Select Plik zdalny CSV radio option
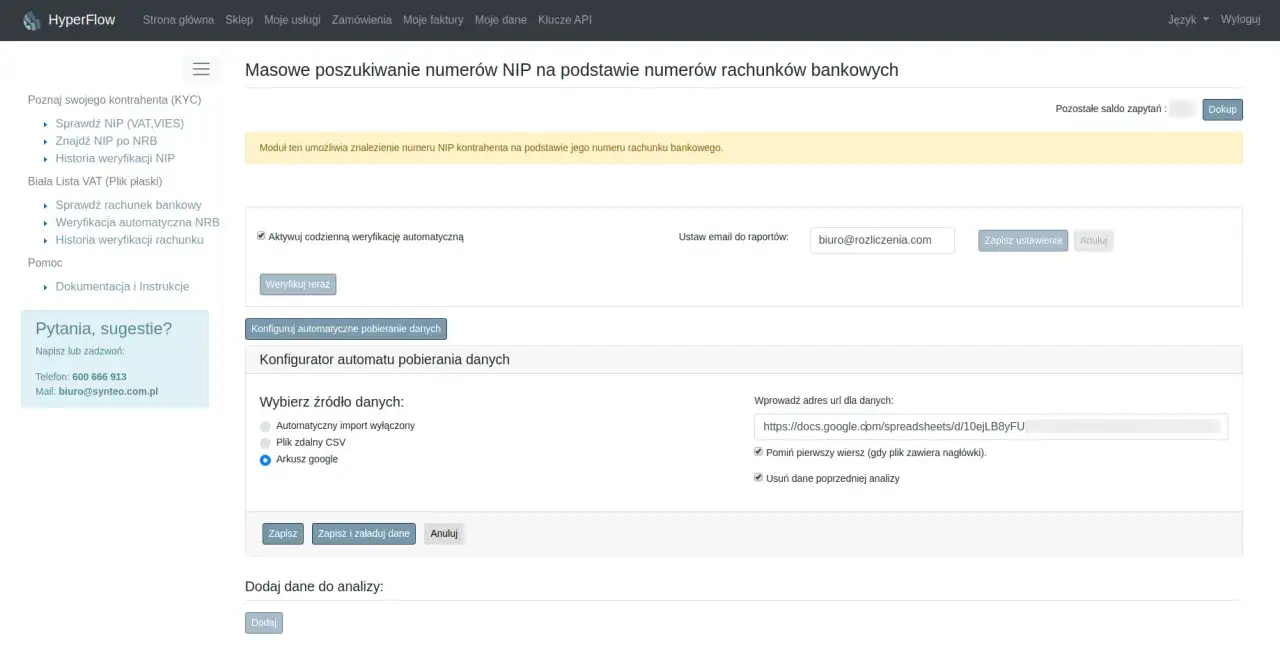The width and height of the screenshot is (1280, 649). (x=265, y=443)
